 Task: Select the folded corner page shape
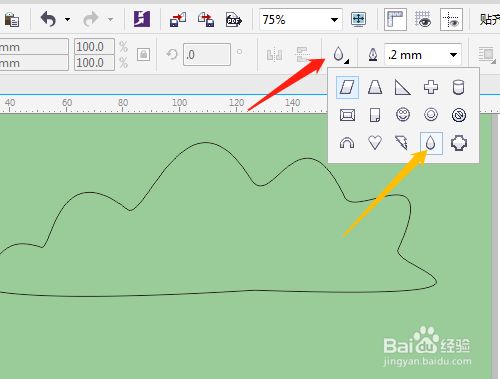pos(375,115)
